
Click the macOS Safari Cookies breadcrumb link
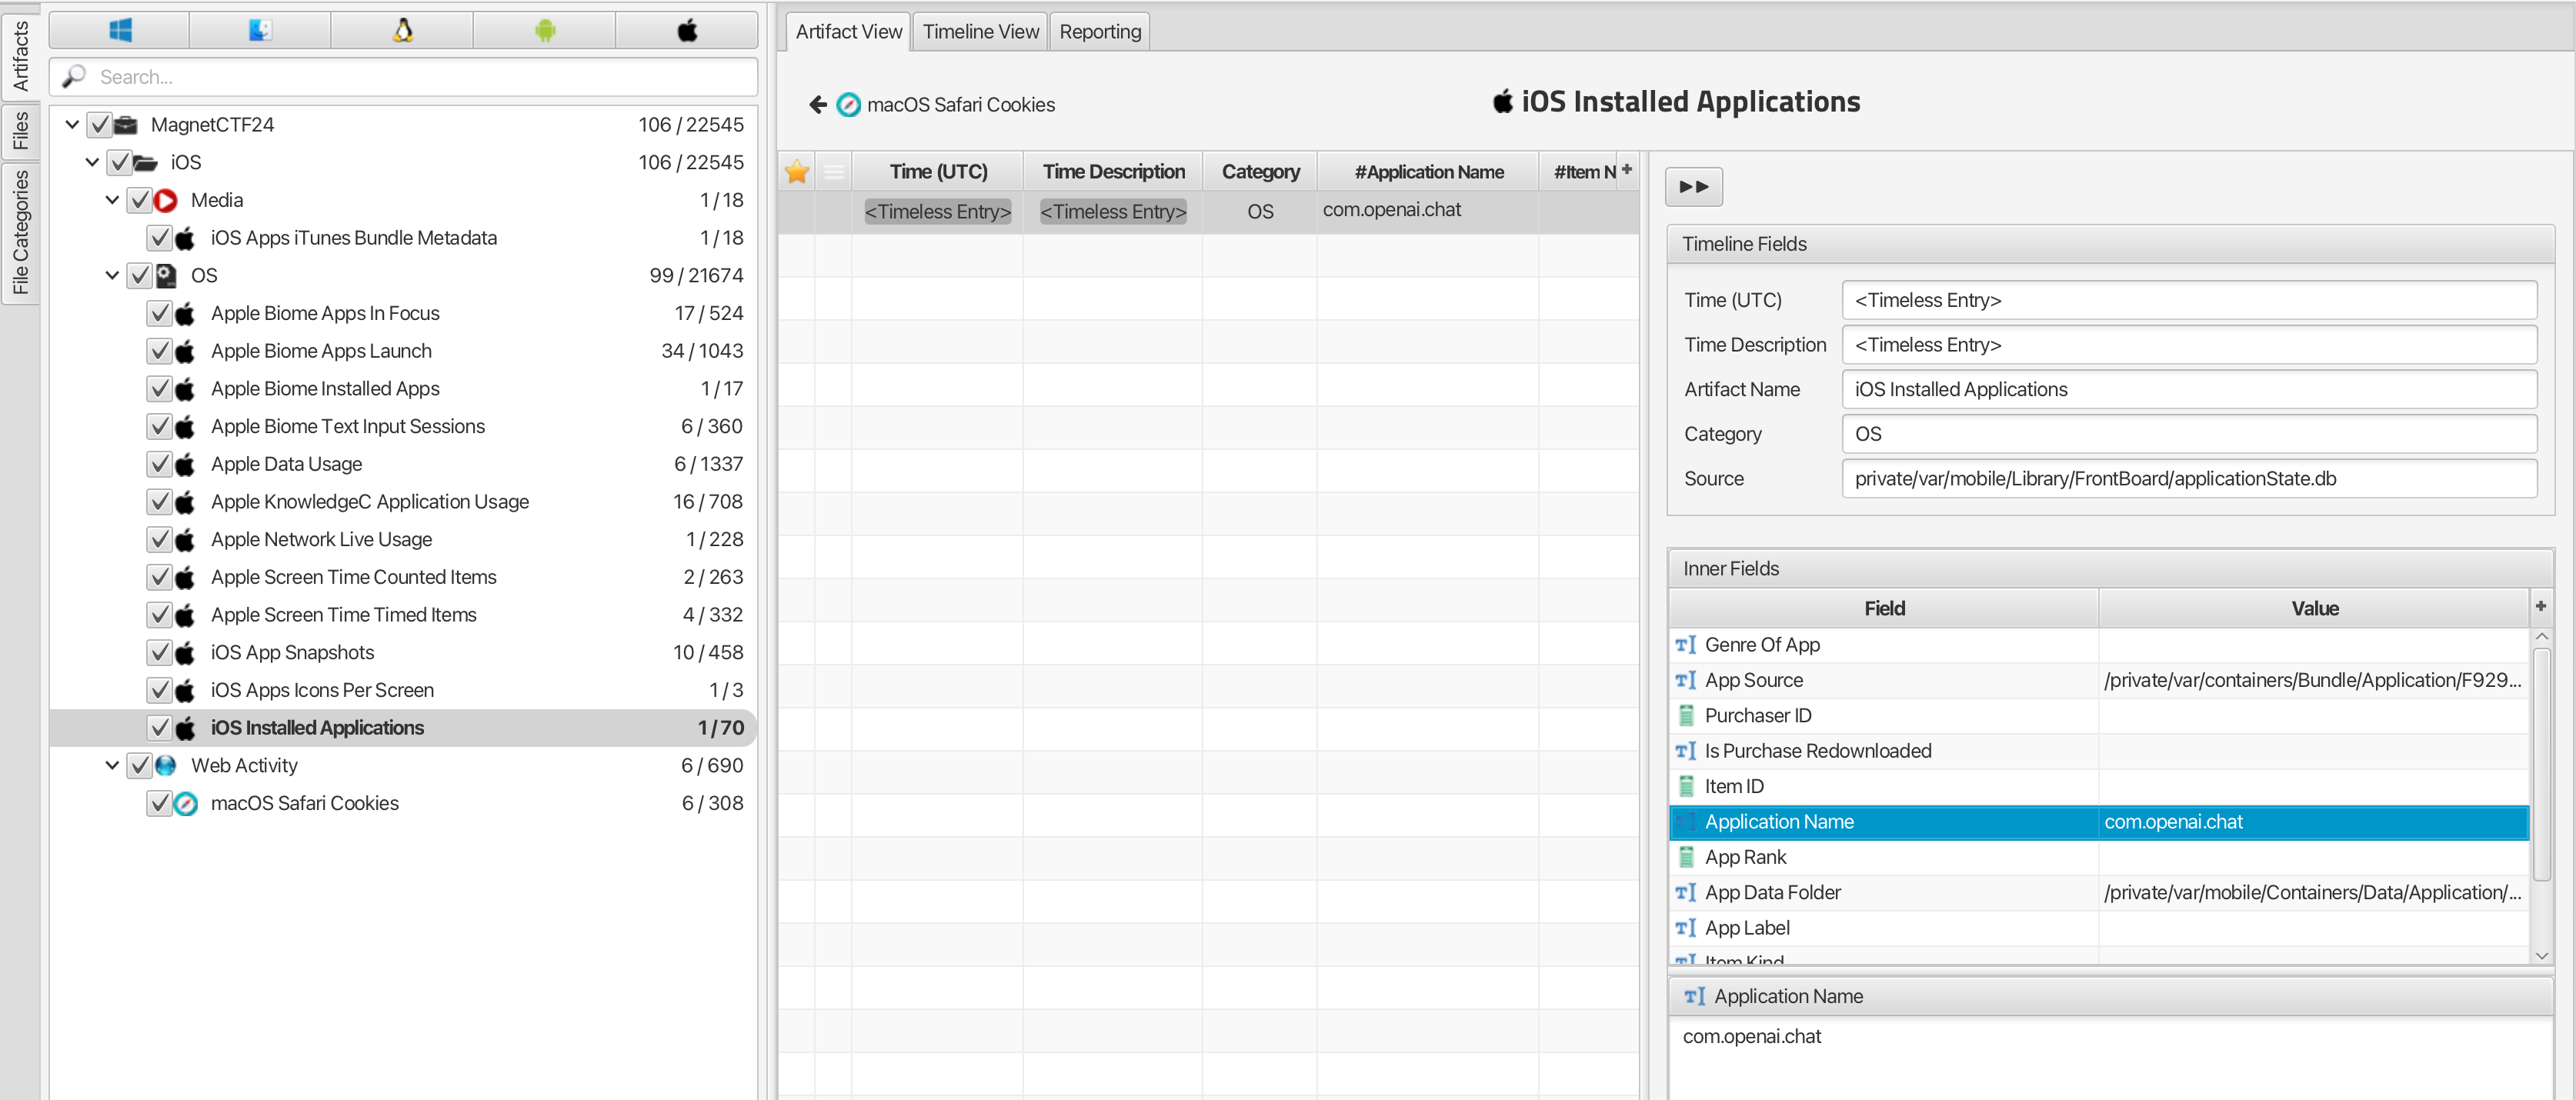click(x=960, y=105)
